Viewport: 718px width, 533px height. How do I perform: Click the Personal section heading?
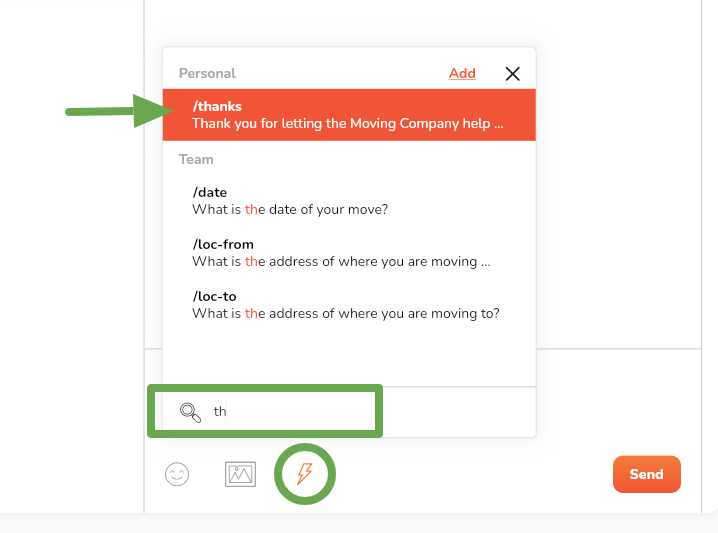[x=207, y=73]
